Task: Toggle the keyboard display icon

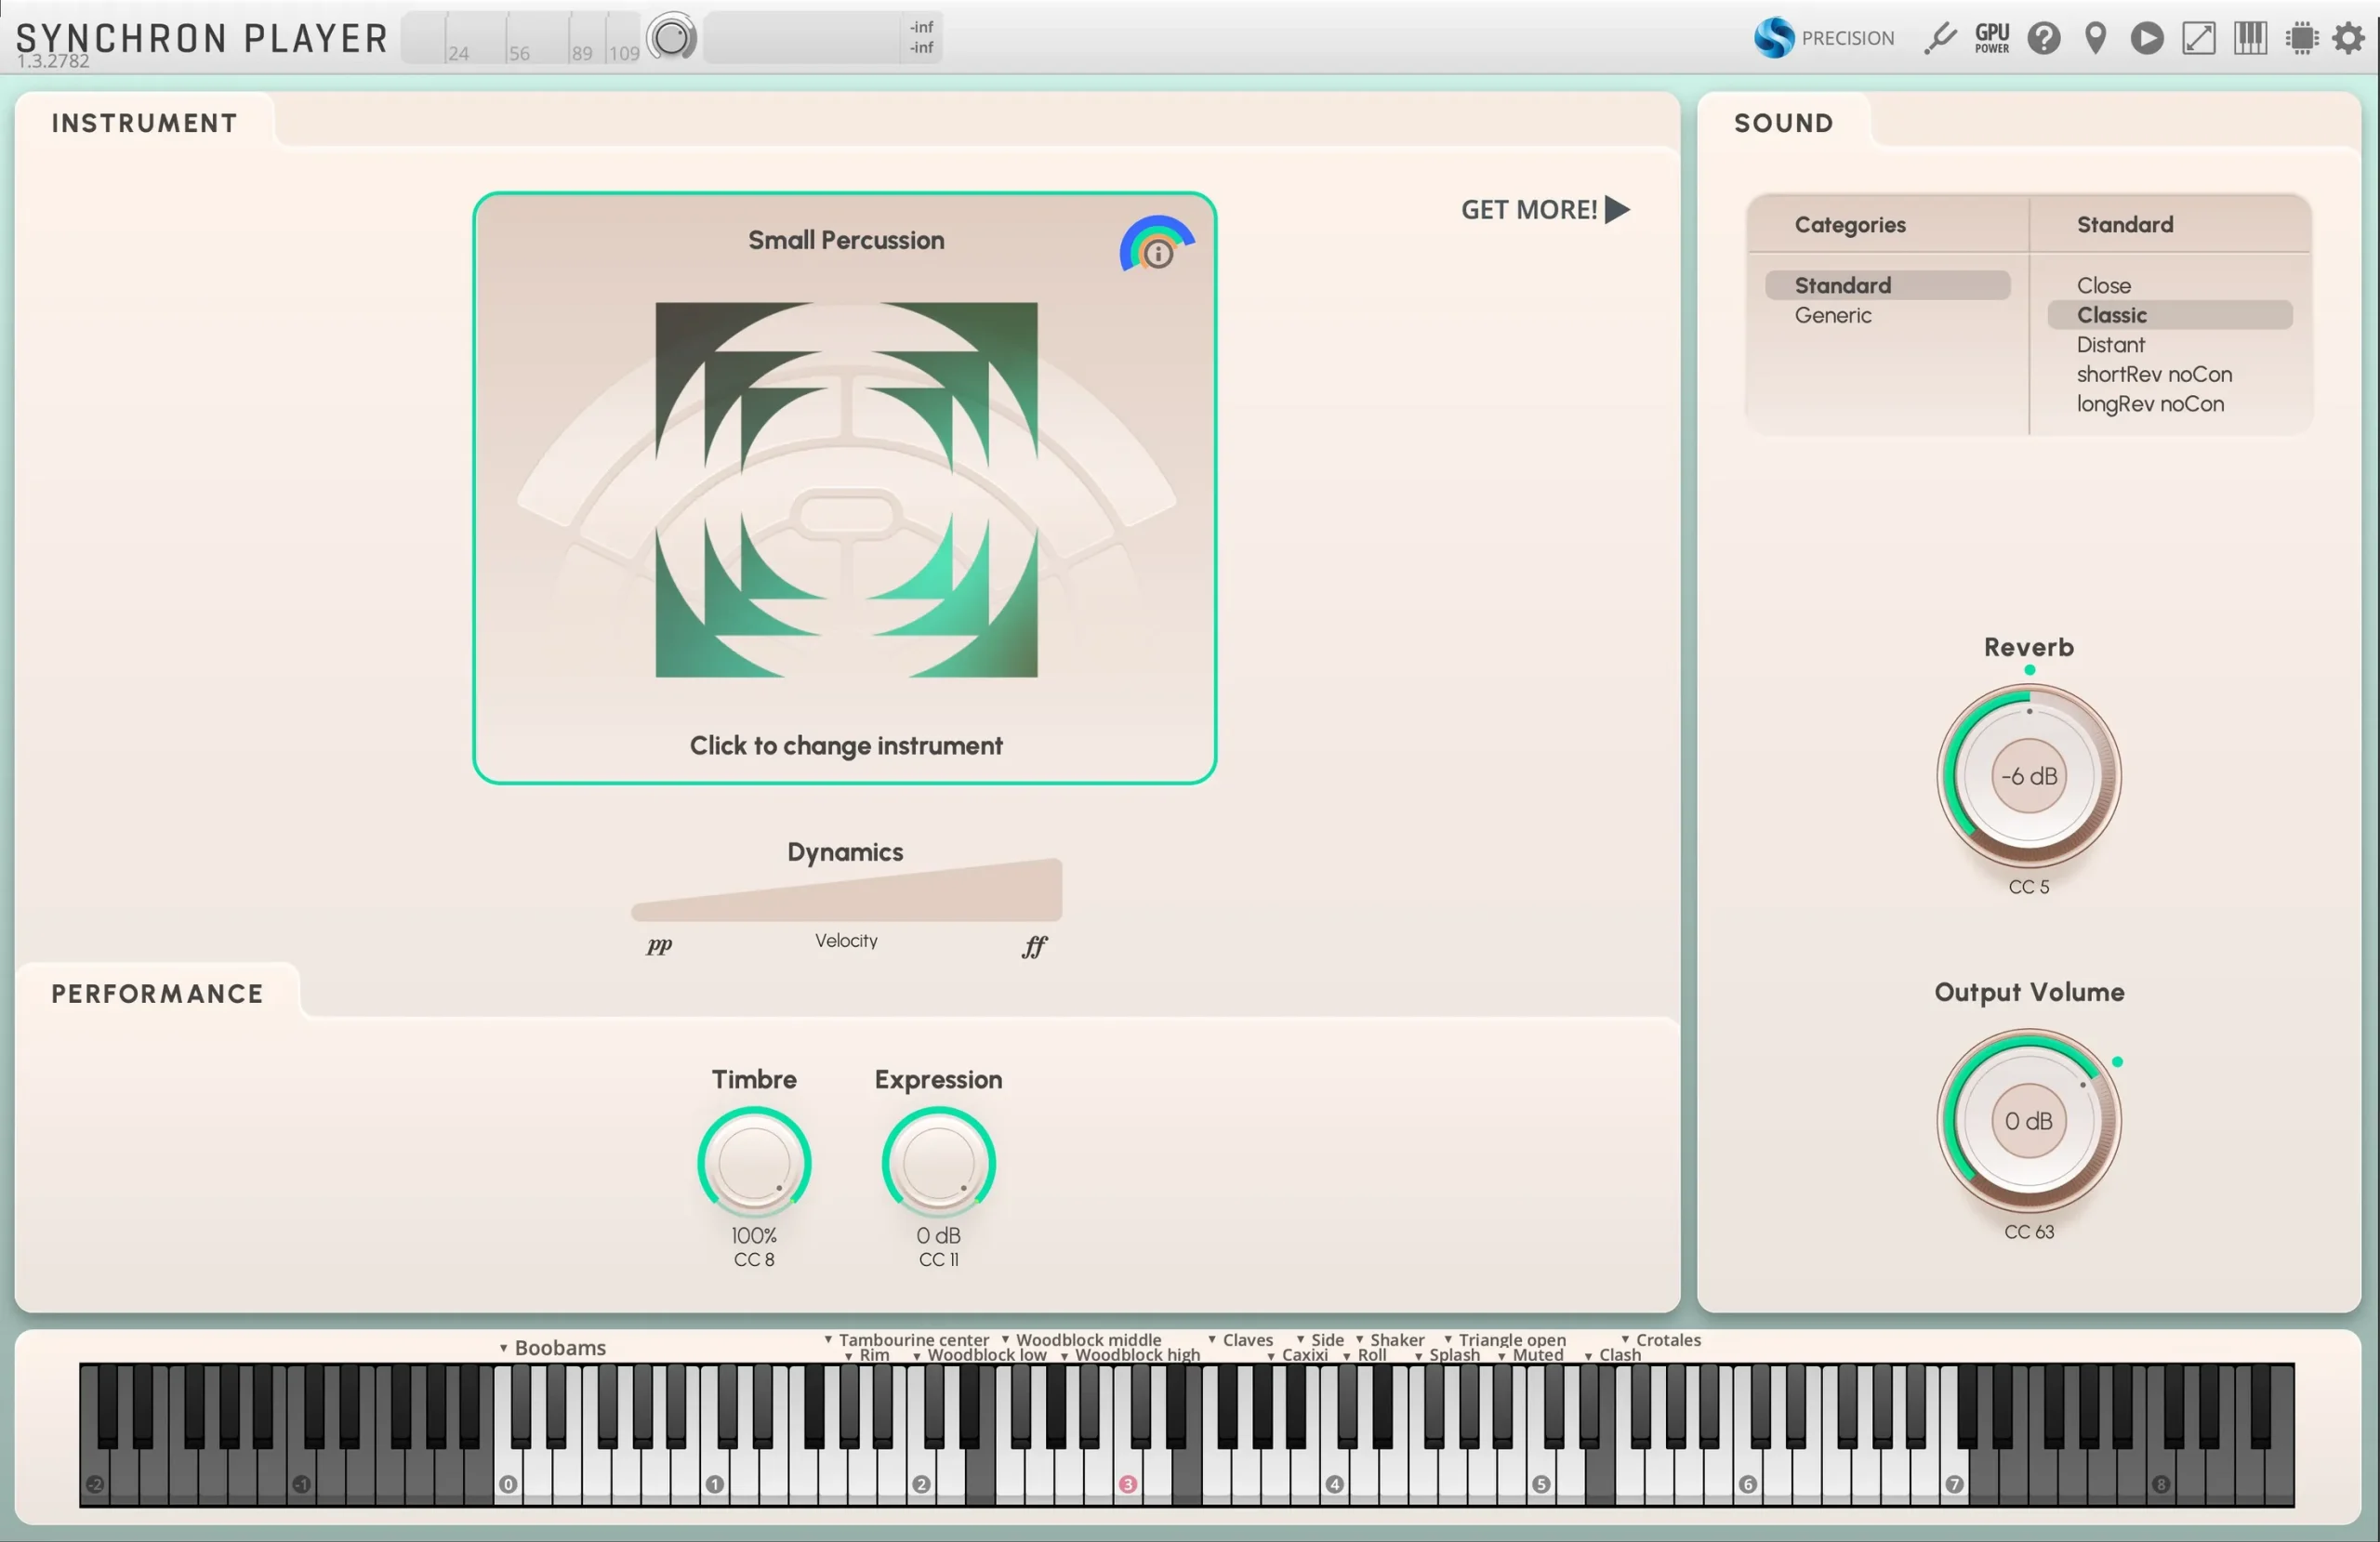Action: pos(2250,38)
